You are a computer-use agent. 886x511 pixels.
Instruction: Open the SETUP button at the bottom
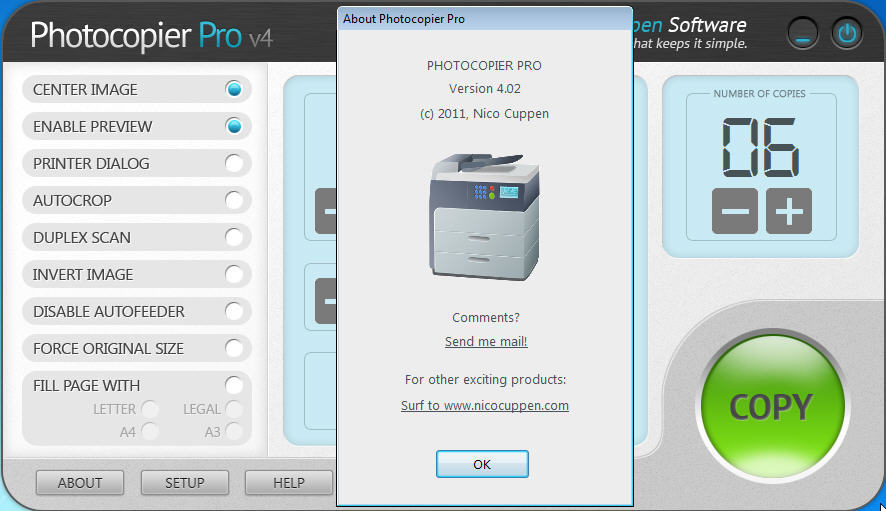[x=185, y=482]
